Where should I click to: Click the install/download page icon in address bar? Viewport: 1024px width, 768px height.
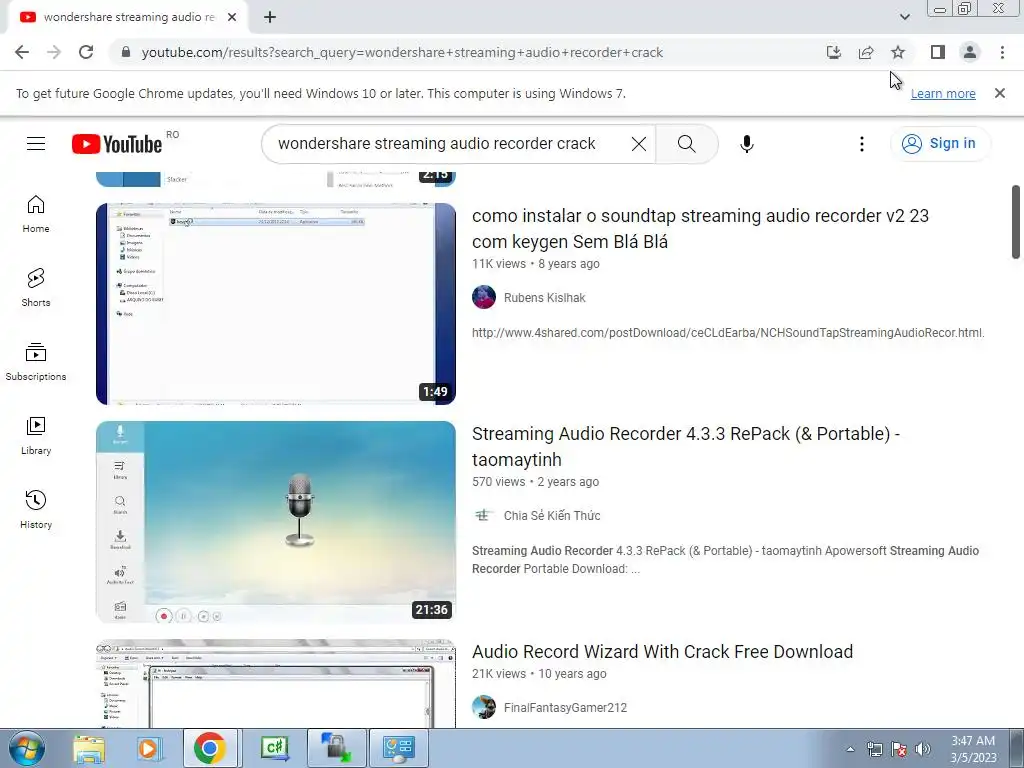pos(834,52)
